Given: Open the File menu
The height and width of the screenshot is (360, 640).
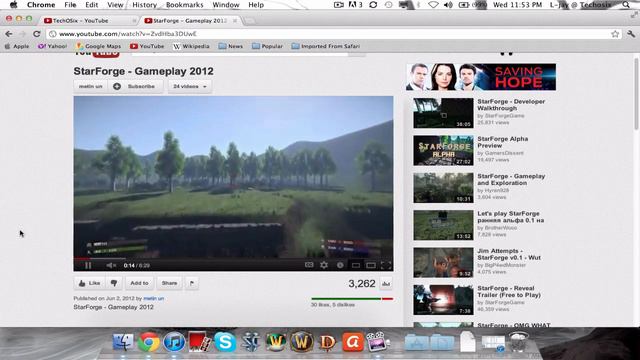Looking at the screenshot, I should pos(70,5).
